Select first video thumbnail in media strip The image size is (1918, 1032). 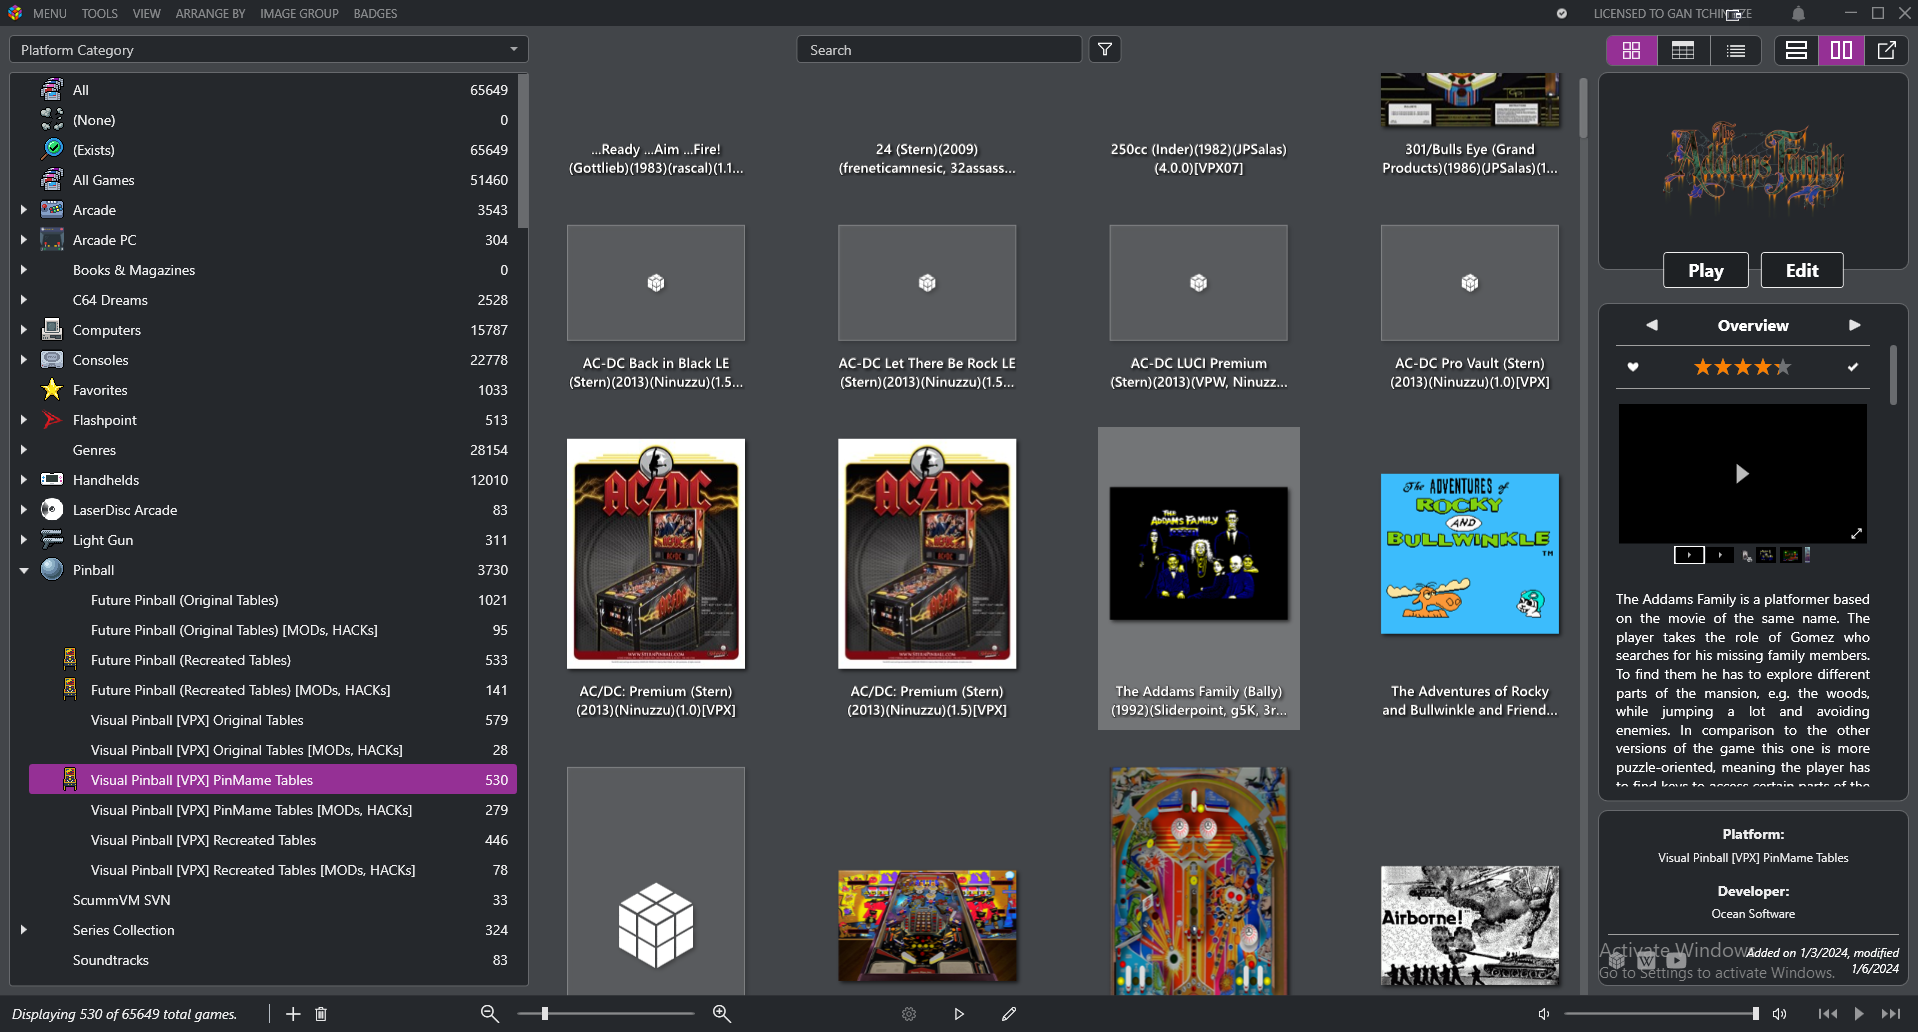click(1689, 555)
